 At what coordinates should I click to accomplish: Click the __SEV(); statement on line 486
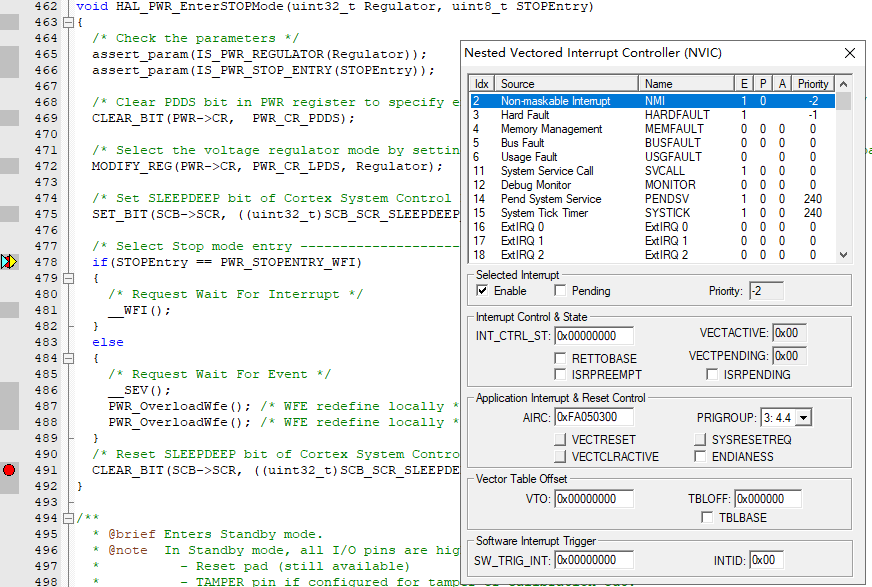coord(140,390)
